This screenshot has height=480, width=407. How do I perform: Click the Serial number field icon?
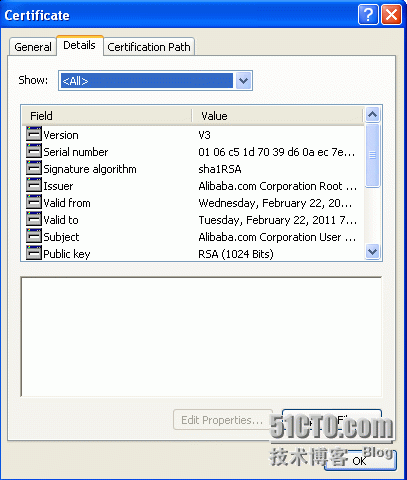click(34, 152)
